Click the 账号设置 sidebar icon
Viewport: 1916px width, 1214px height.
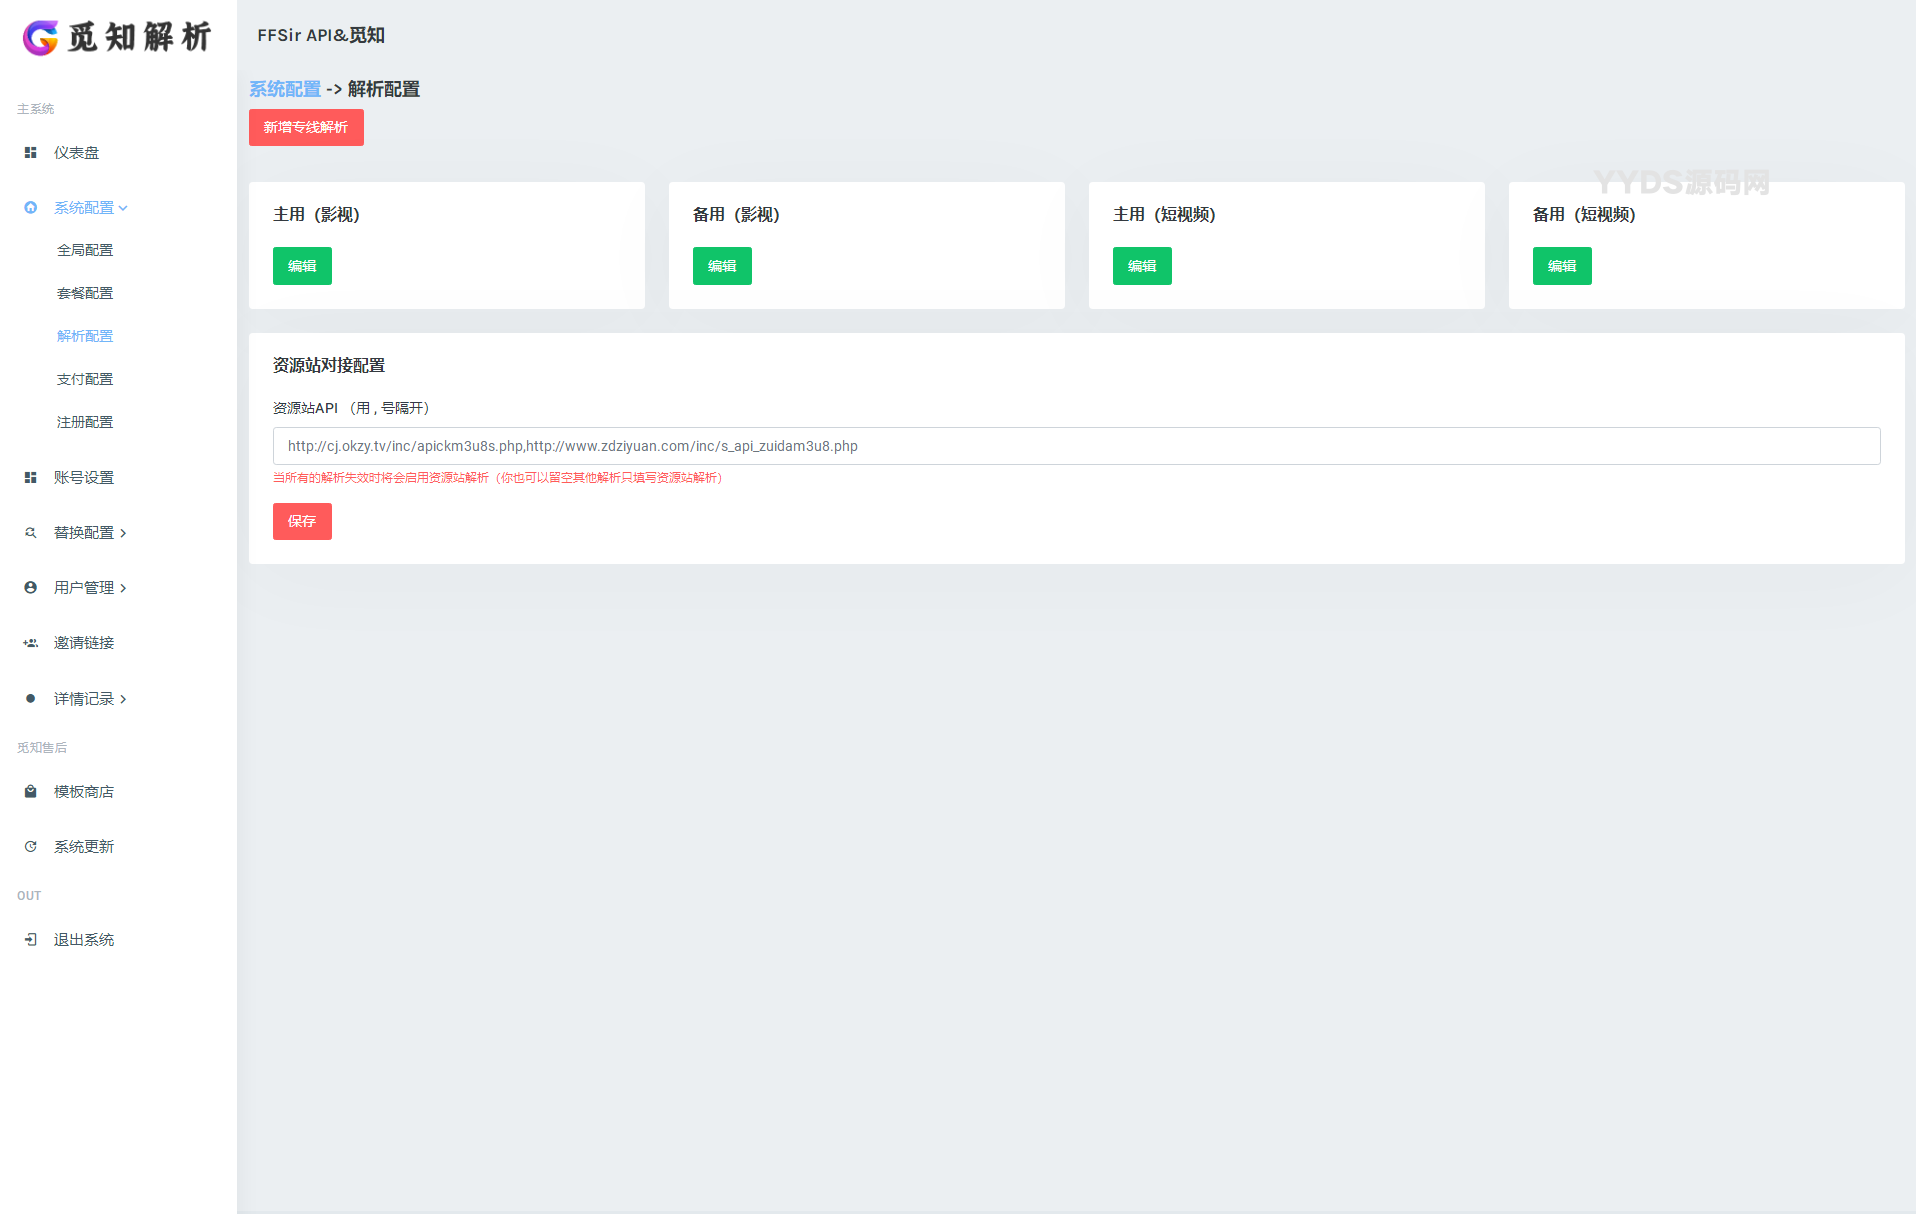(x=30, y=478)
